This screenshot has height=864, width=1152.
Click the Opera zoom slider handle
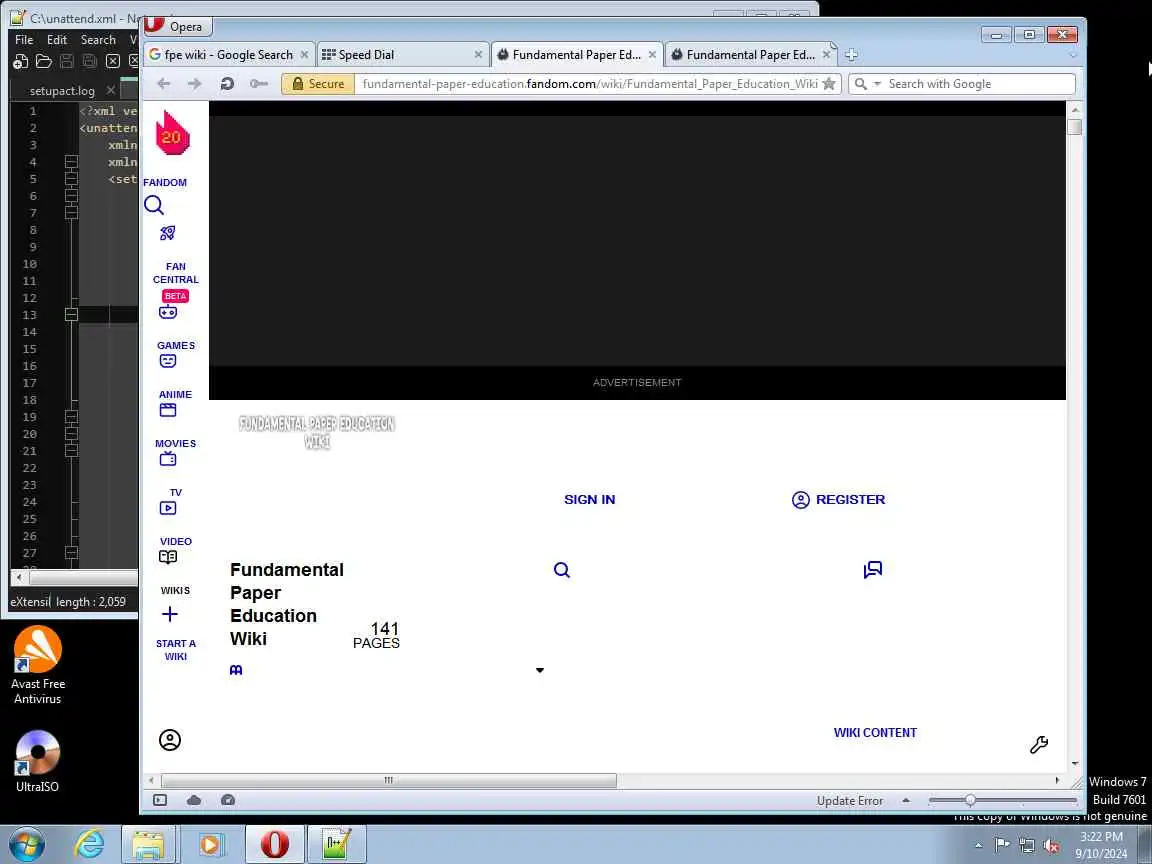970,800
